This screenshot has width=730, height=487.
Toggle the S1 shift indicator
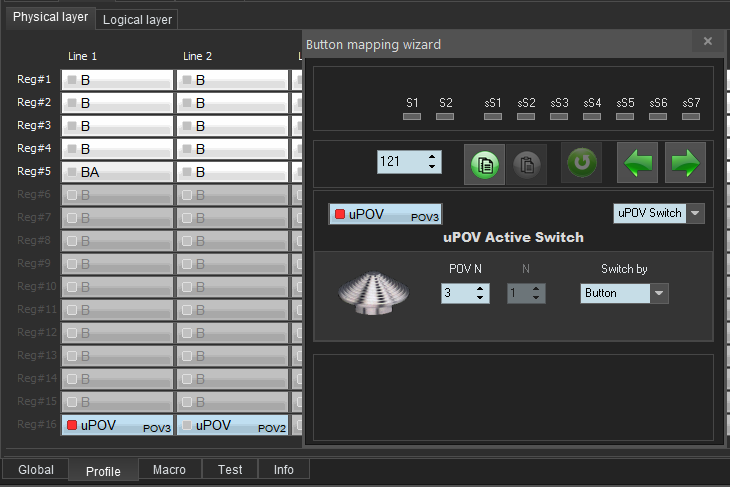412,116
